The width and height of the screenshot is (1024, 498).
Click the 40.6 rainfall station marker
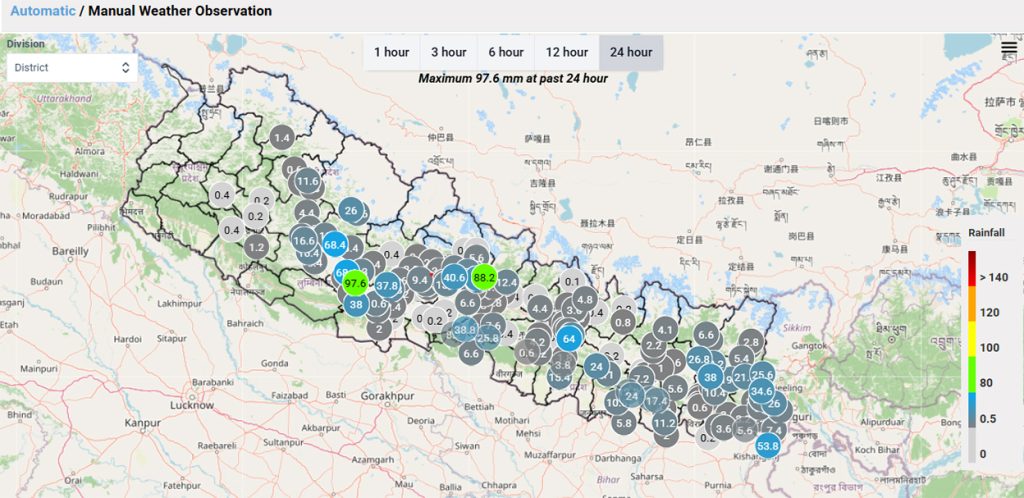tap(454, 278)
